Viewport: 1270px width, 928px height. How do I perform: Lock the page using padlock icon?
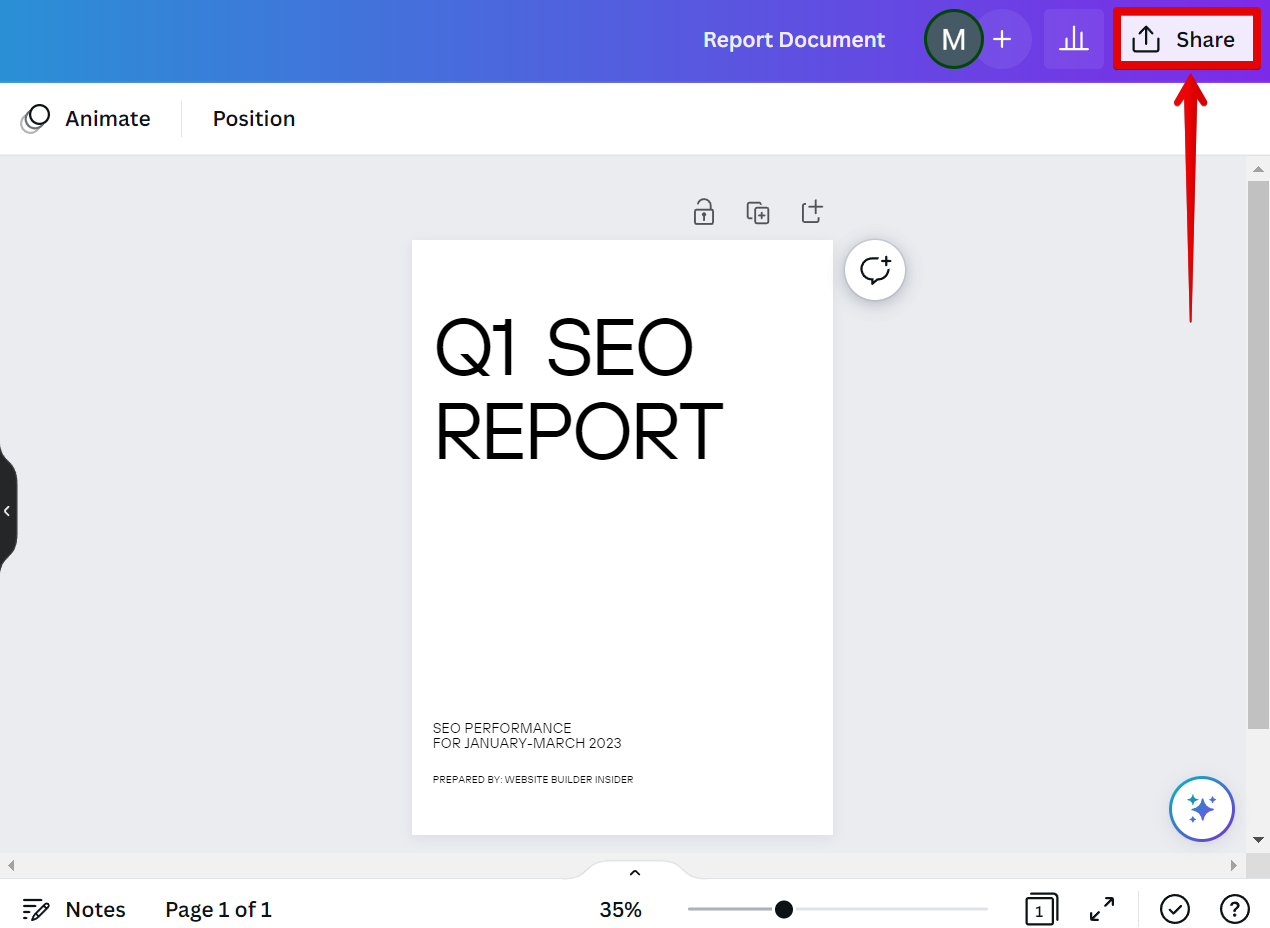[704, 212]
